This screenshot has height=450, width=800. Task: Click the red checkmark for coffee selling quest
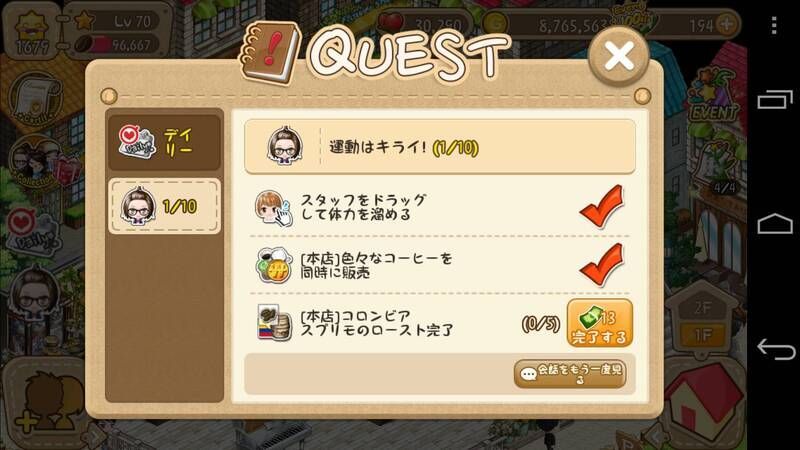point(602,265)
